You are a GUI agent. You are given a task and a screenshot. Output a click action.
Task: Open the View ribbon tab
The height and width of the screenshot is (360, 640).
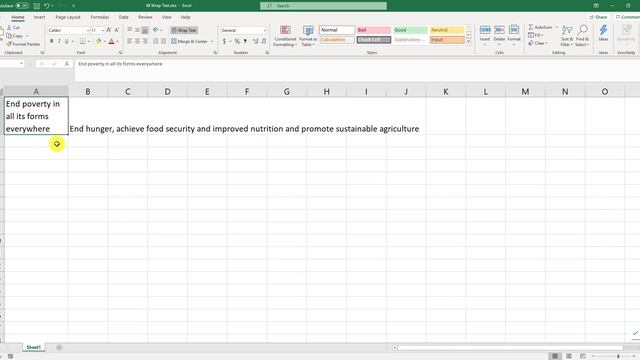(x=167, y=17)
